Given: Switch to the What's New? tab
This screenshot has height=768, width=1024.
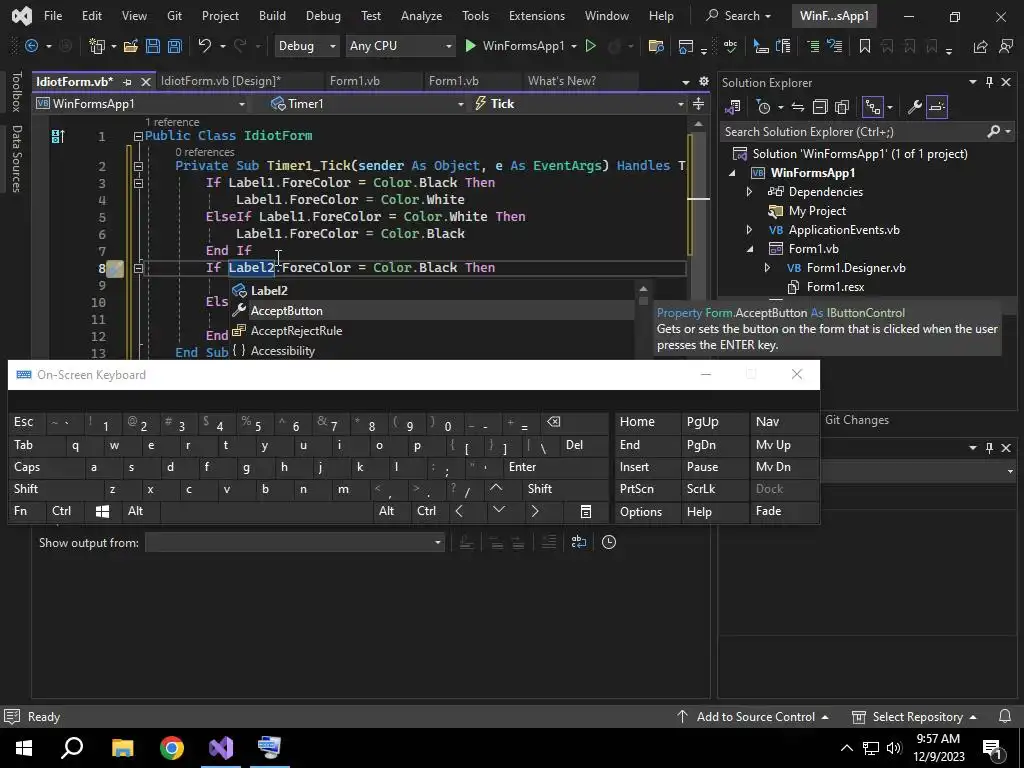Looking at the screenshot, I should coord(562,81).
